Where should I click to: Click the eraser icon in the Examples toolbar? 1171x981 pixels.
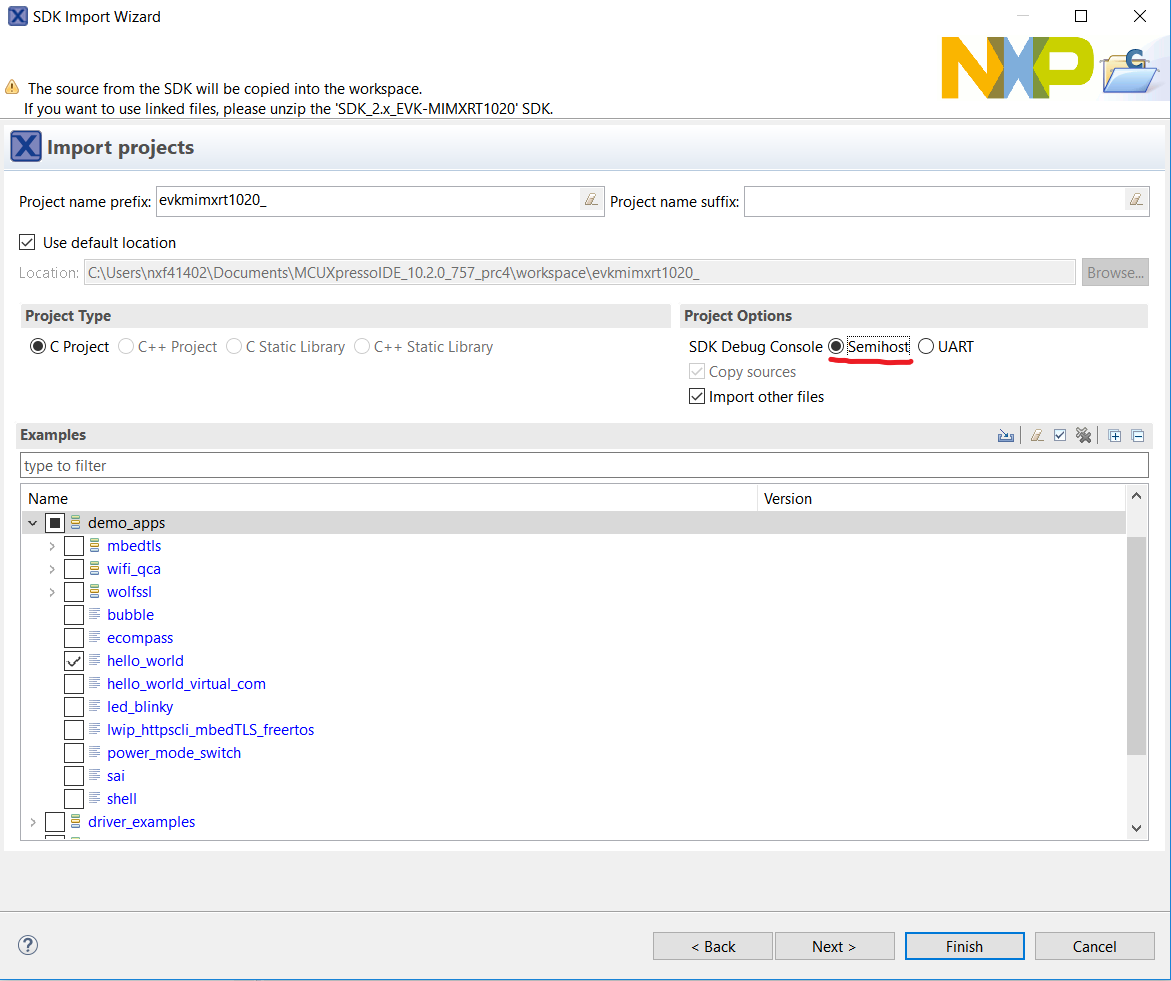(1037, 435)
